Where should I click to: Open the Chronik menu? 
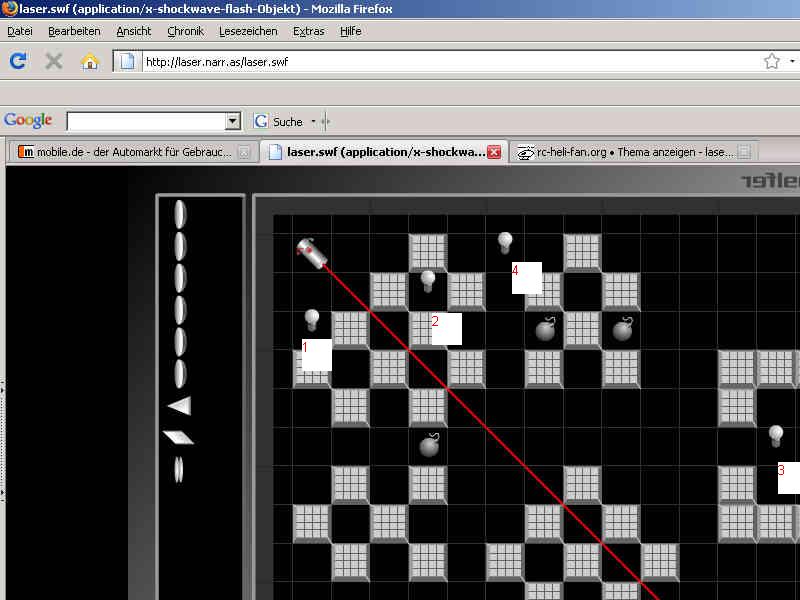click(185, 31)
